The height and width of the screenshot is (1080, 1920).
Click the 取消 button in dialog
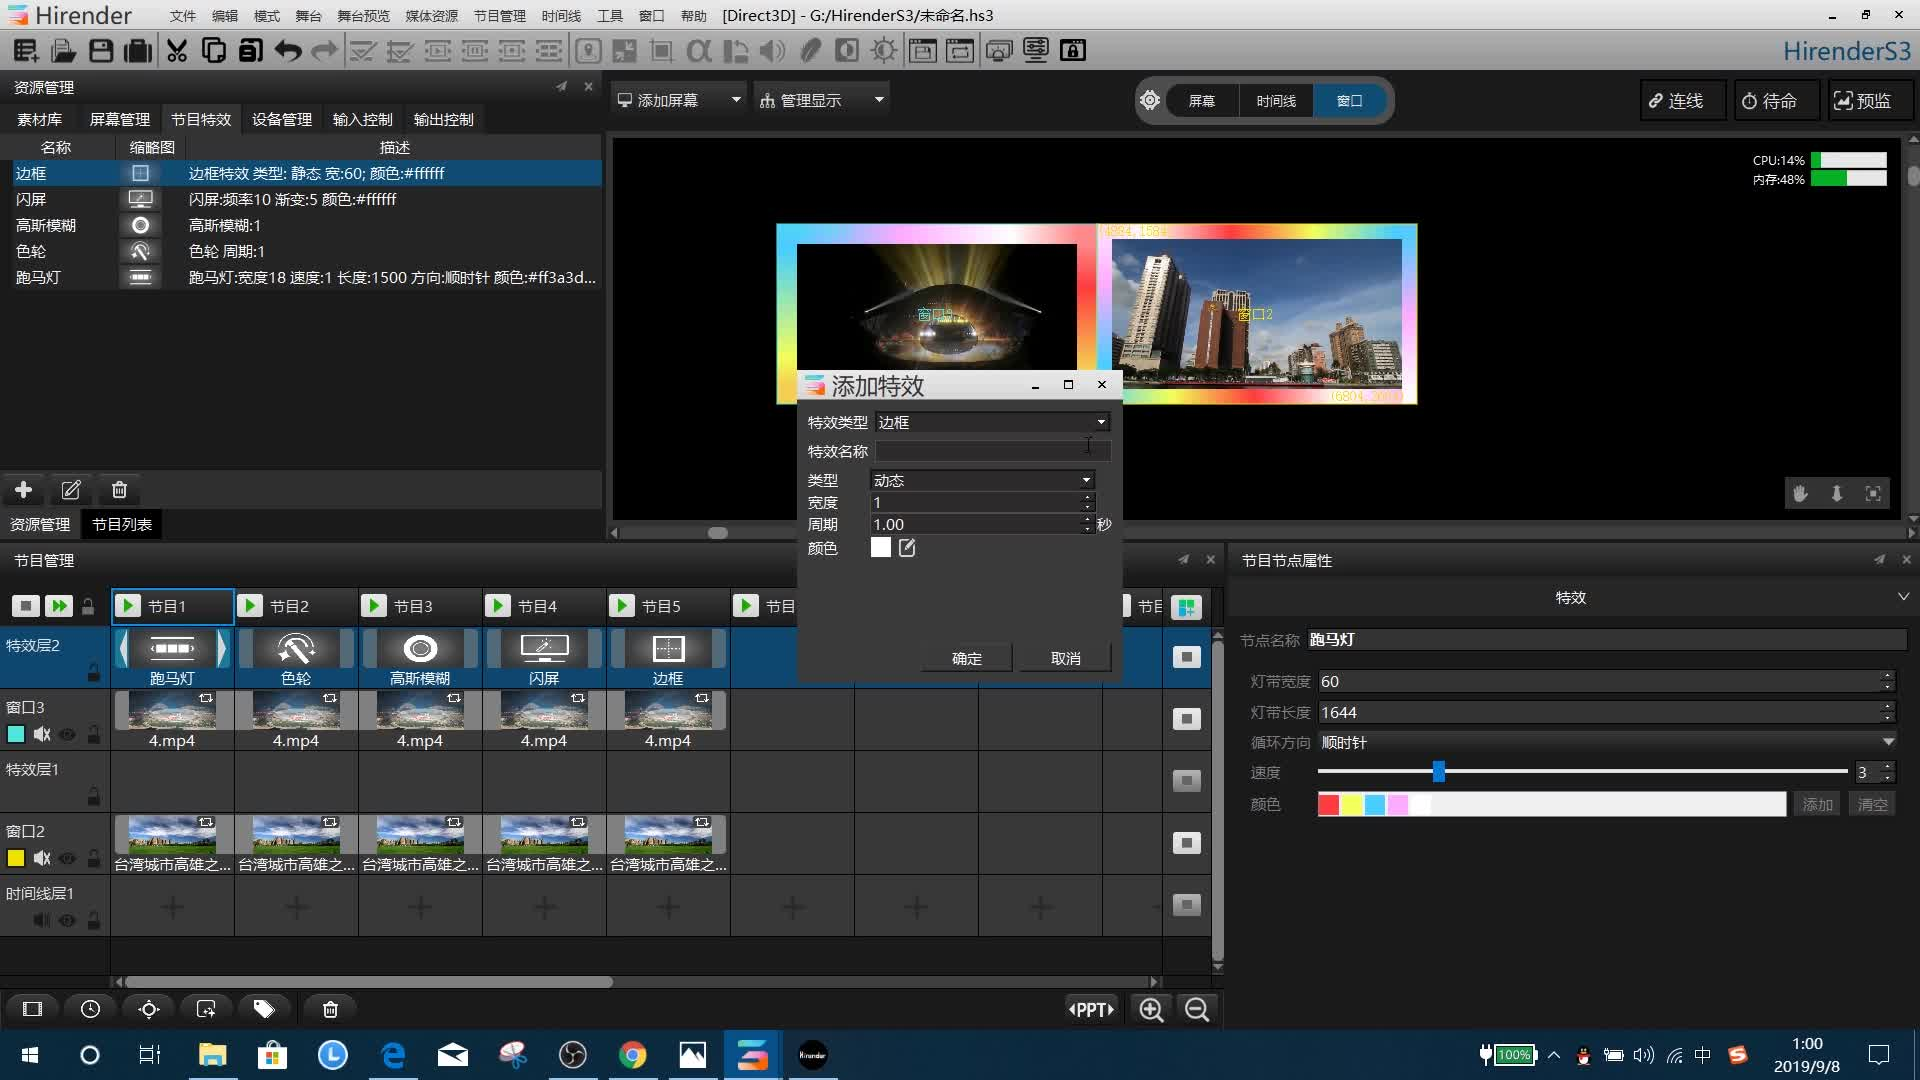pyautogui.click(x=1066, y=658)
